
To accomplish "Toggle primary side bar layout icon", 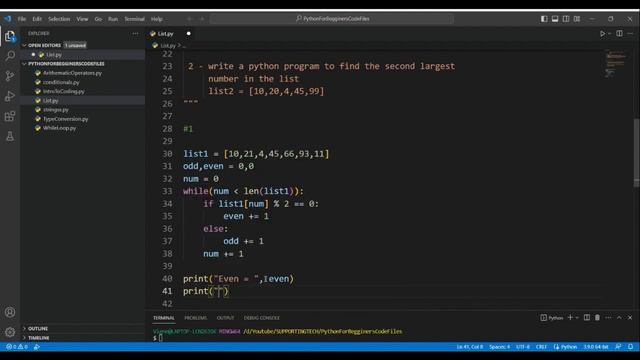I will coord(544,19).
